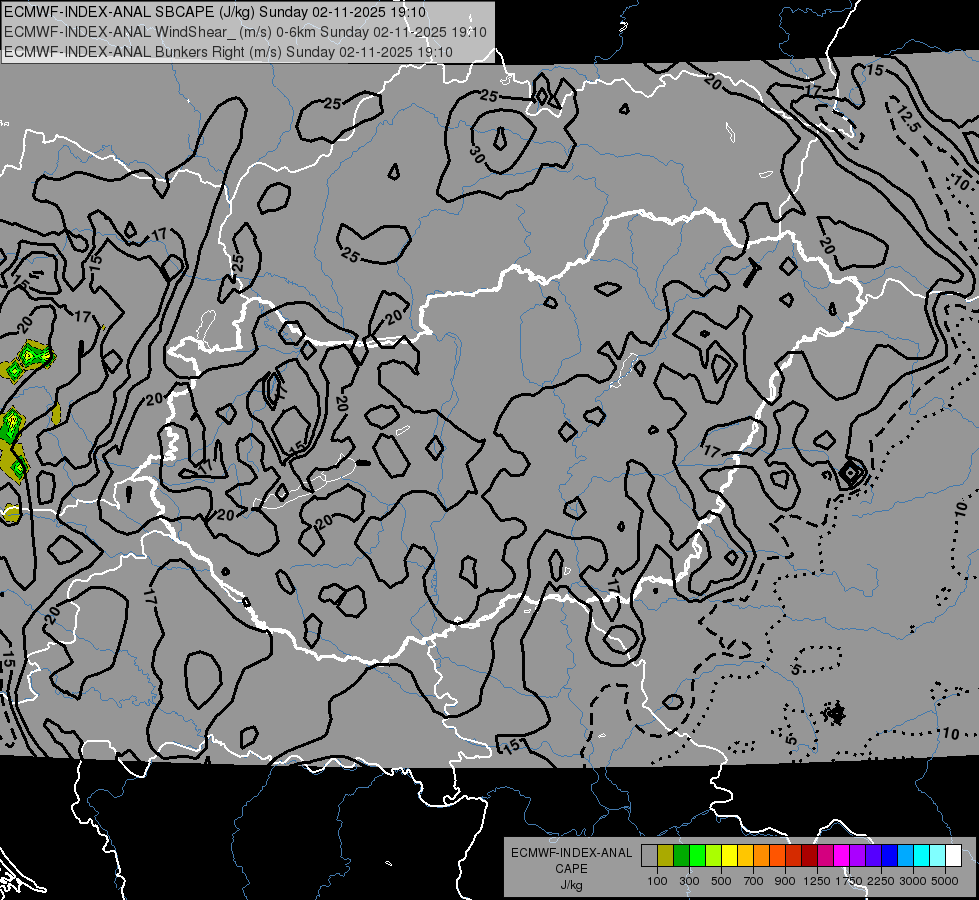Pick the pure yellow legend swatch
This screenshot has height=900, width=979.
pos(729,855)
